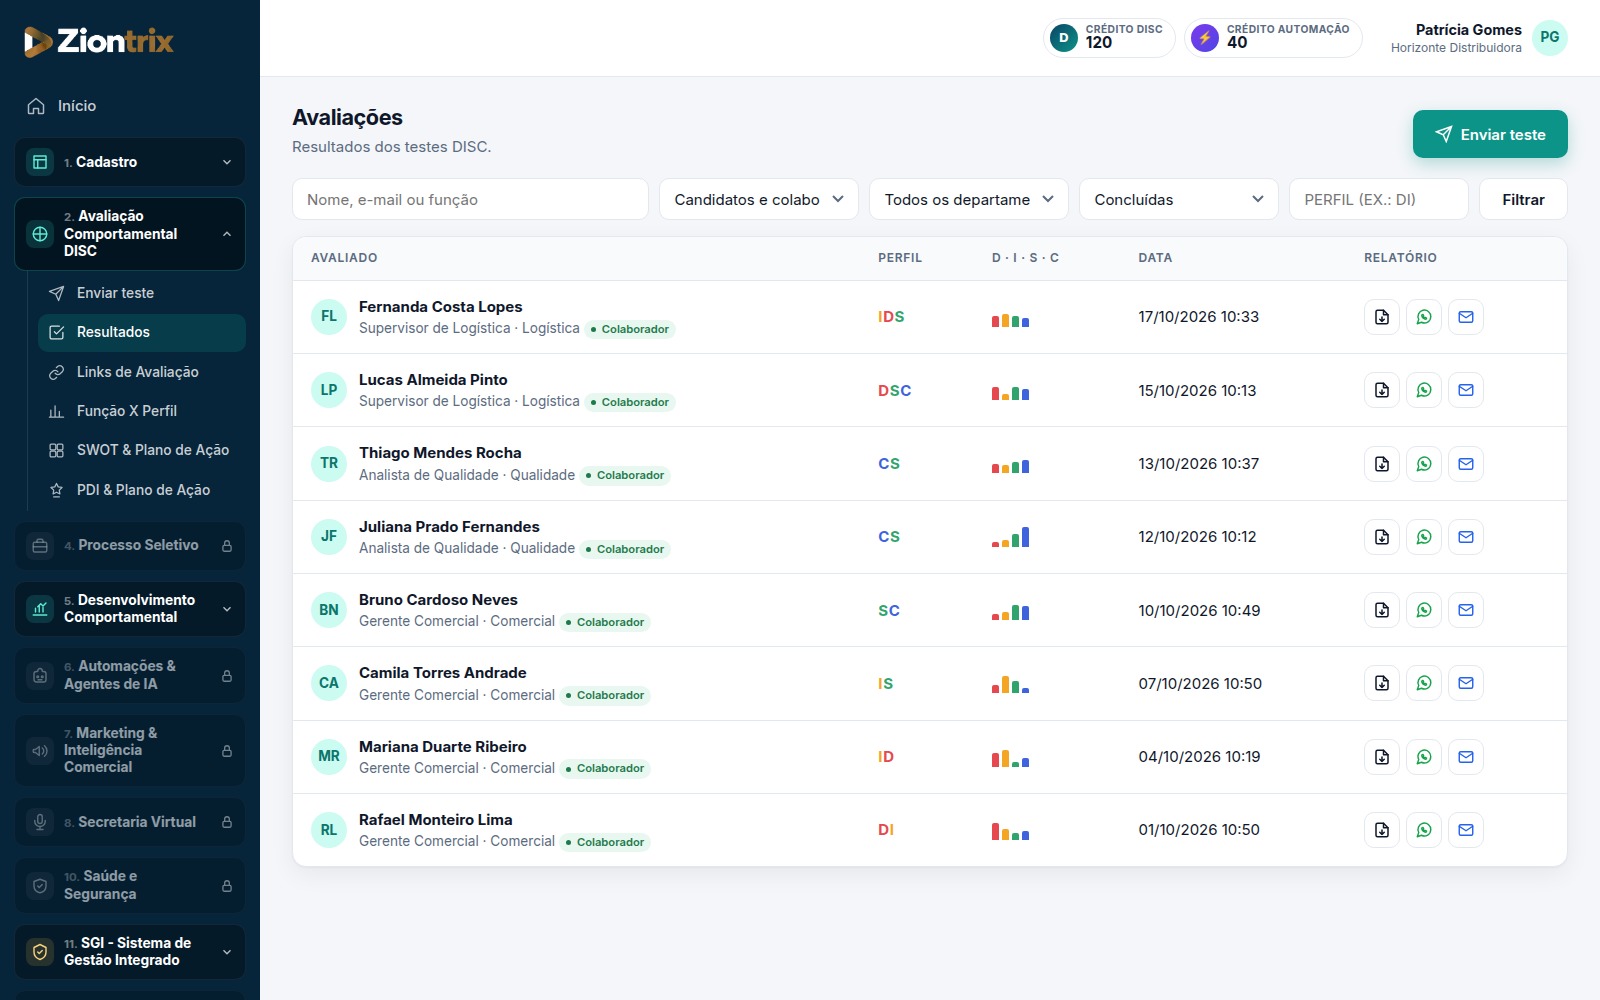Viewport: 1600px width, 1000px height.
Task: Open Todos os departamentos dropdown
Action: (x=969, y=199)
